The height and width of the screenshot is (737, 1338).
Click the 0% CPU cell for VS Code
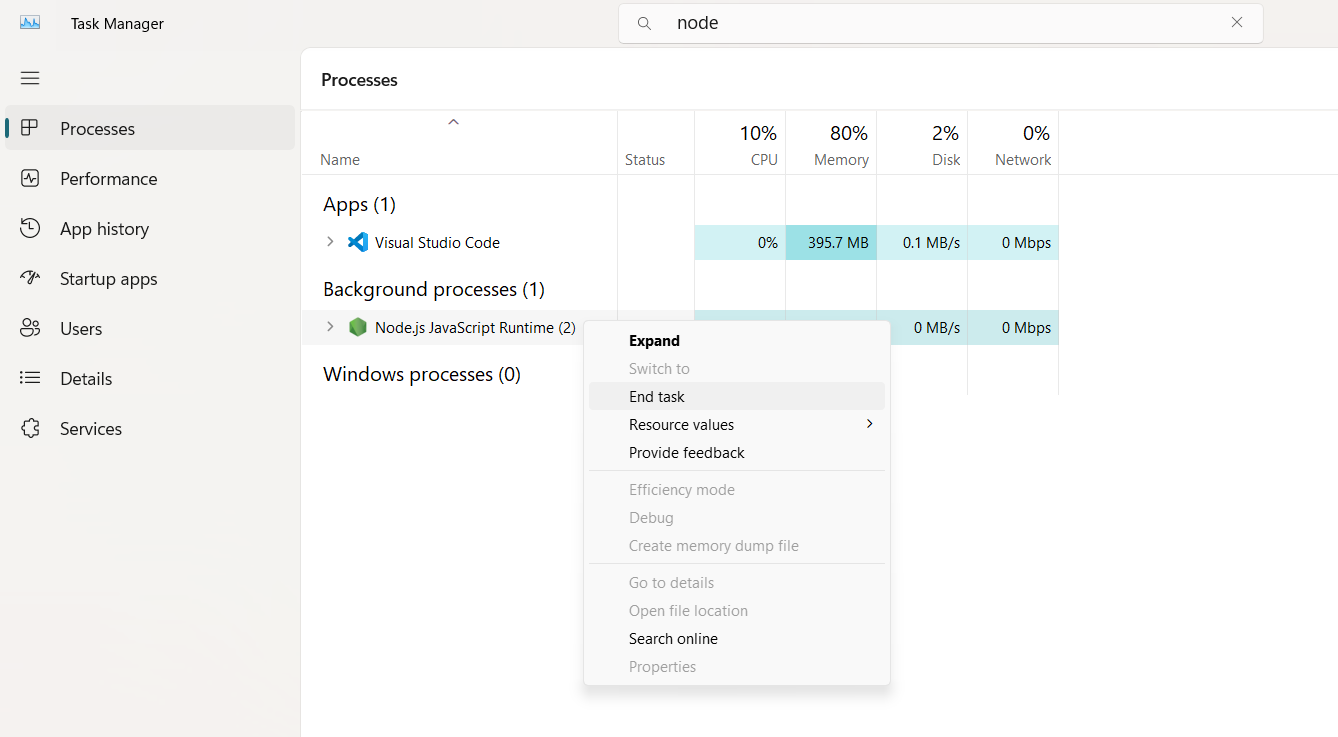click(740, 242)
